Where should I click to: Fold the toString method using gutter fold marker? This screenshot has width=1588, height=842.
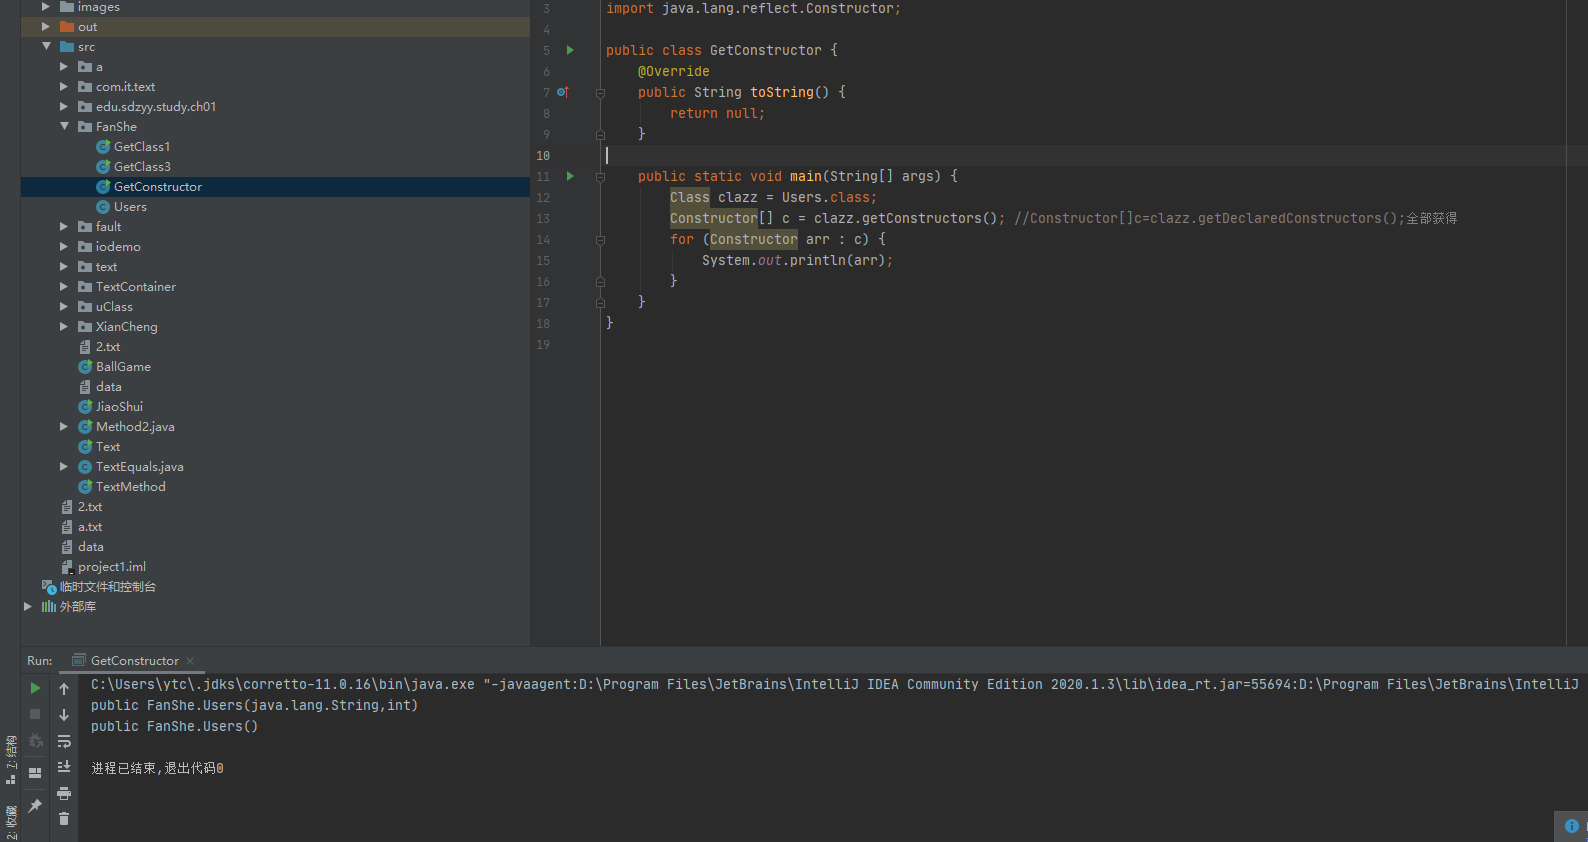[x=600, y=93]
